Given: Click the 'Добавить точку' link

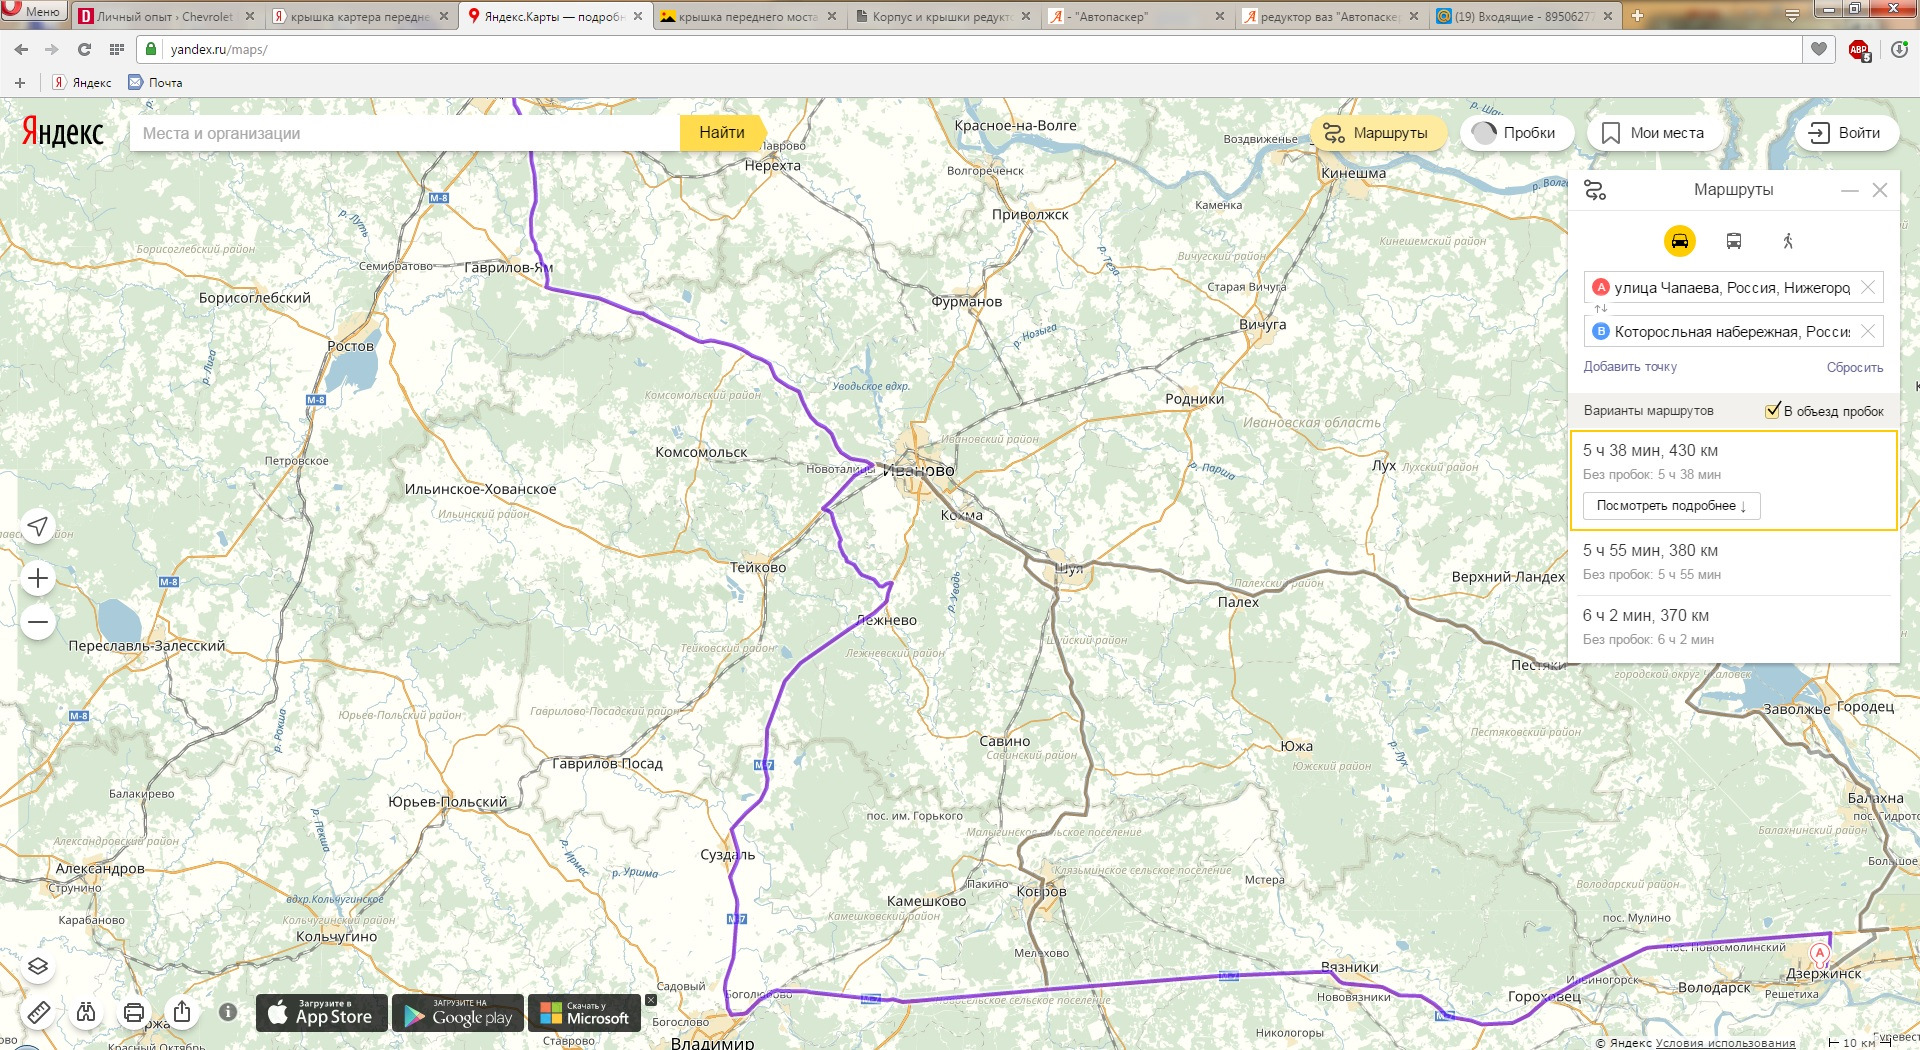Looking at the screenshot, I should click(x=1630, y=367).
